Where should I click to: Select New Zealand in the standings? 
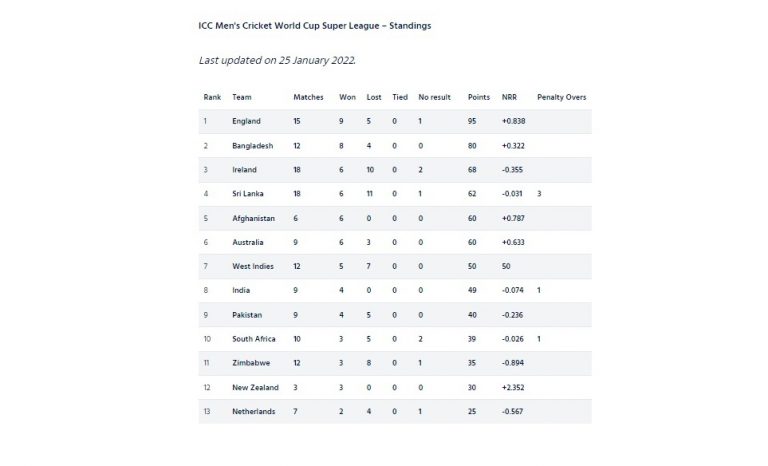click(x=254, y=386)
